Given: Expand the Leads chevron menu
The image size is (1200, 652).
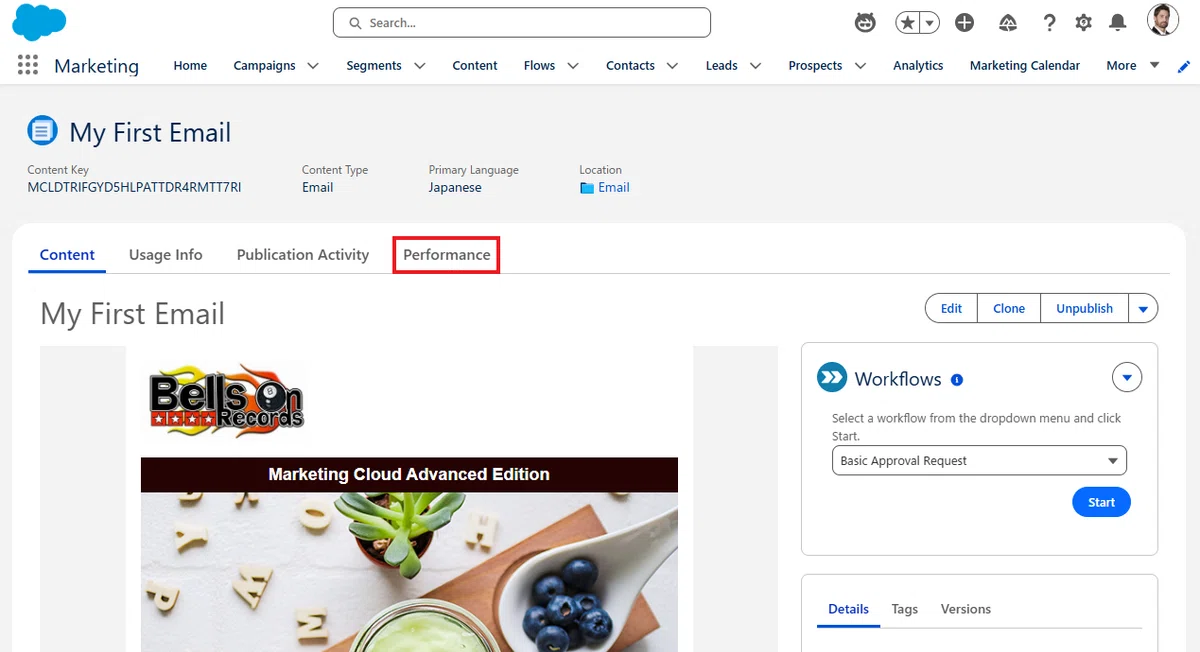Looking at the screenshot, I should point(755,66).
